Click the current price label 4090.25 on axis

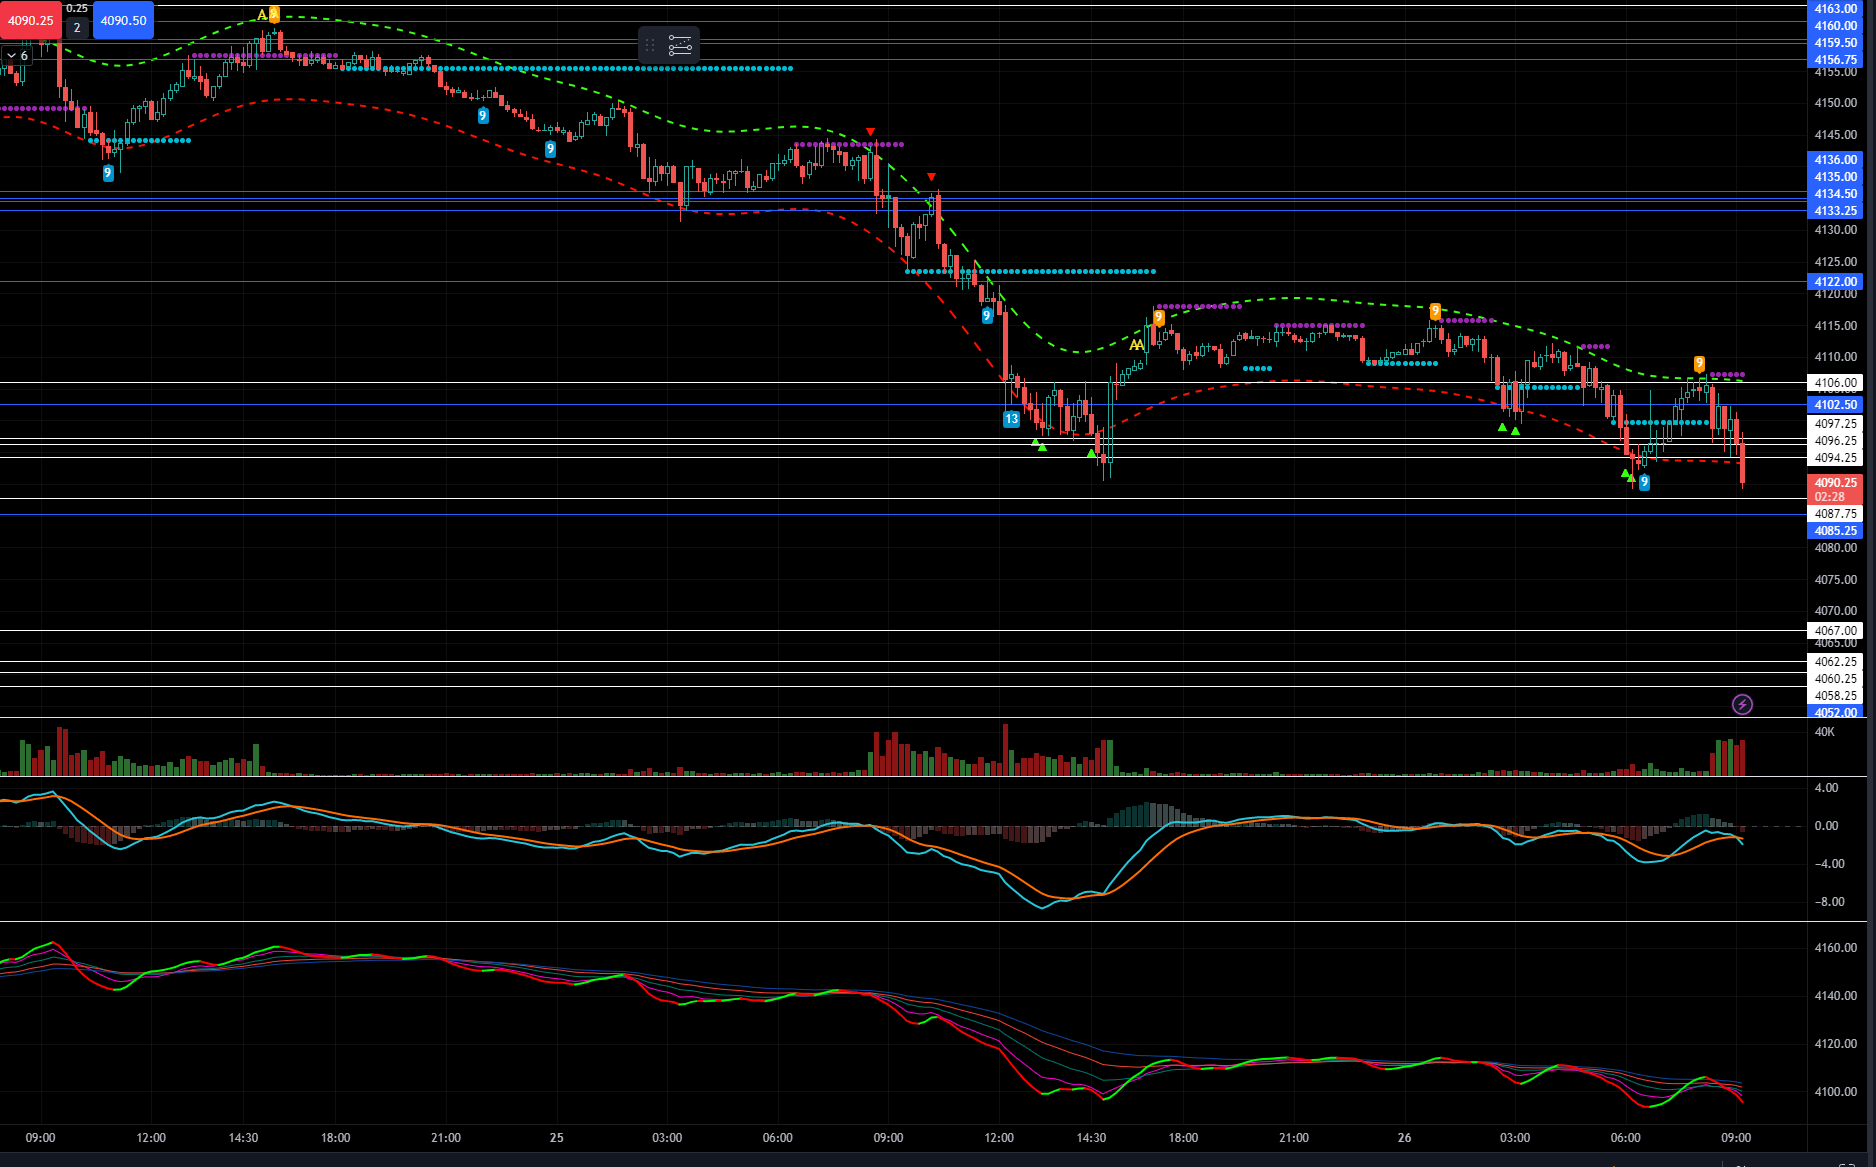pyautogui.click(x=1835, y=483)
